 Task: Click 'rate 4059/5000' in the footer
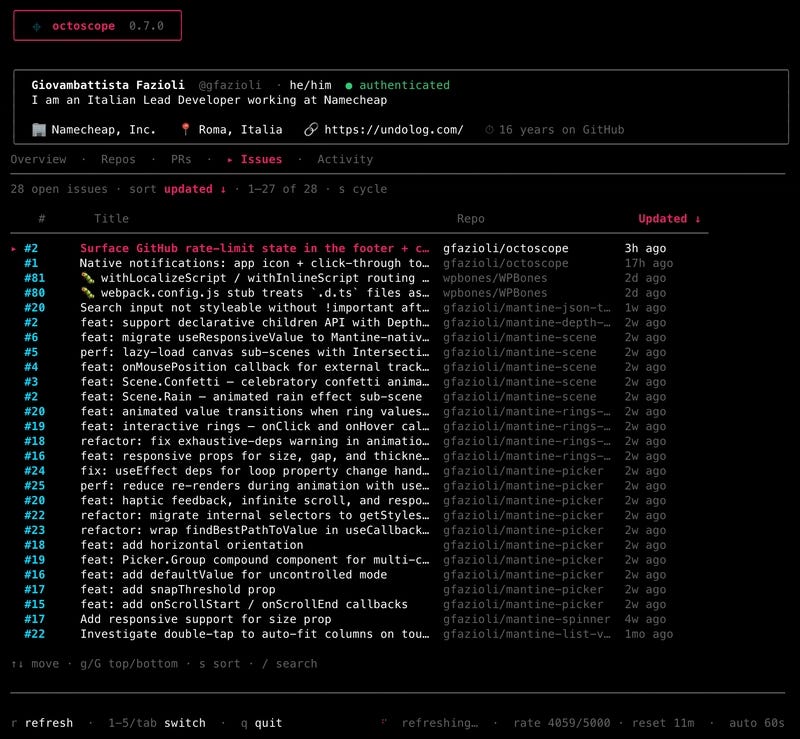coord(562,723)
